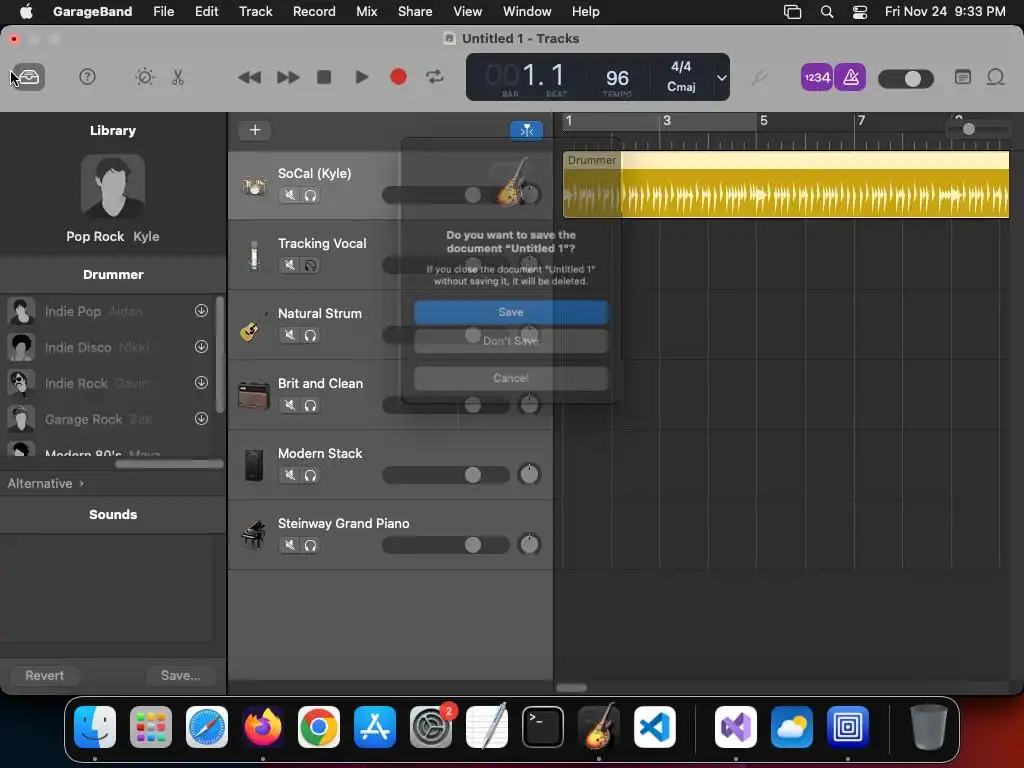Mute the Natural Strum track
The width and height of the screenshot is (1024, 768).
(289, 335)
